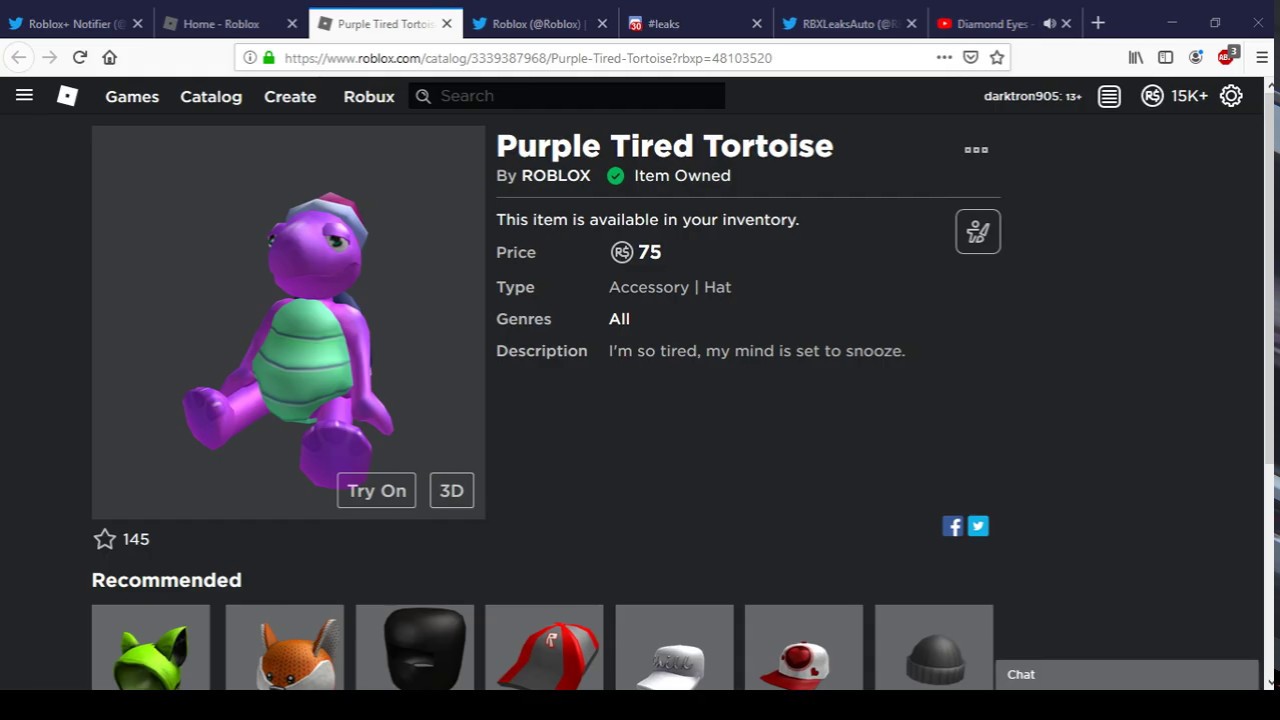Image resolution: width=1280 pixels, height=720 pixels.
Task: Click the 3D purple tortoise item preview
Action: (x=288, y=322)
